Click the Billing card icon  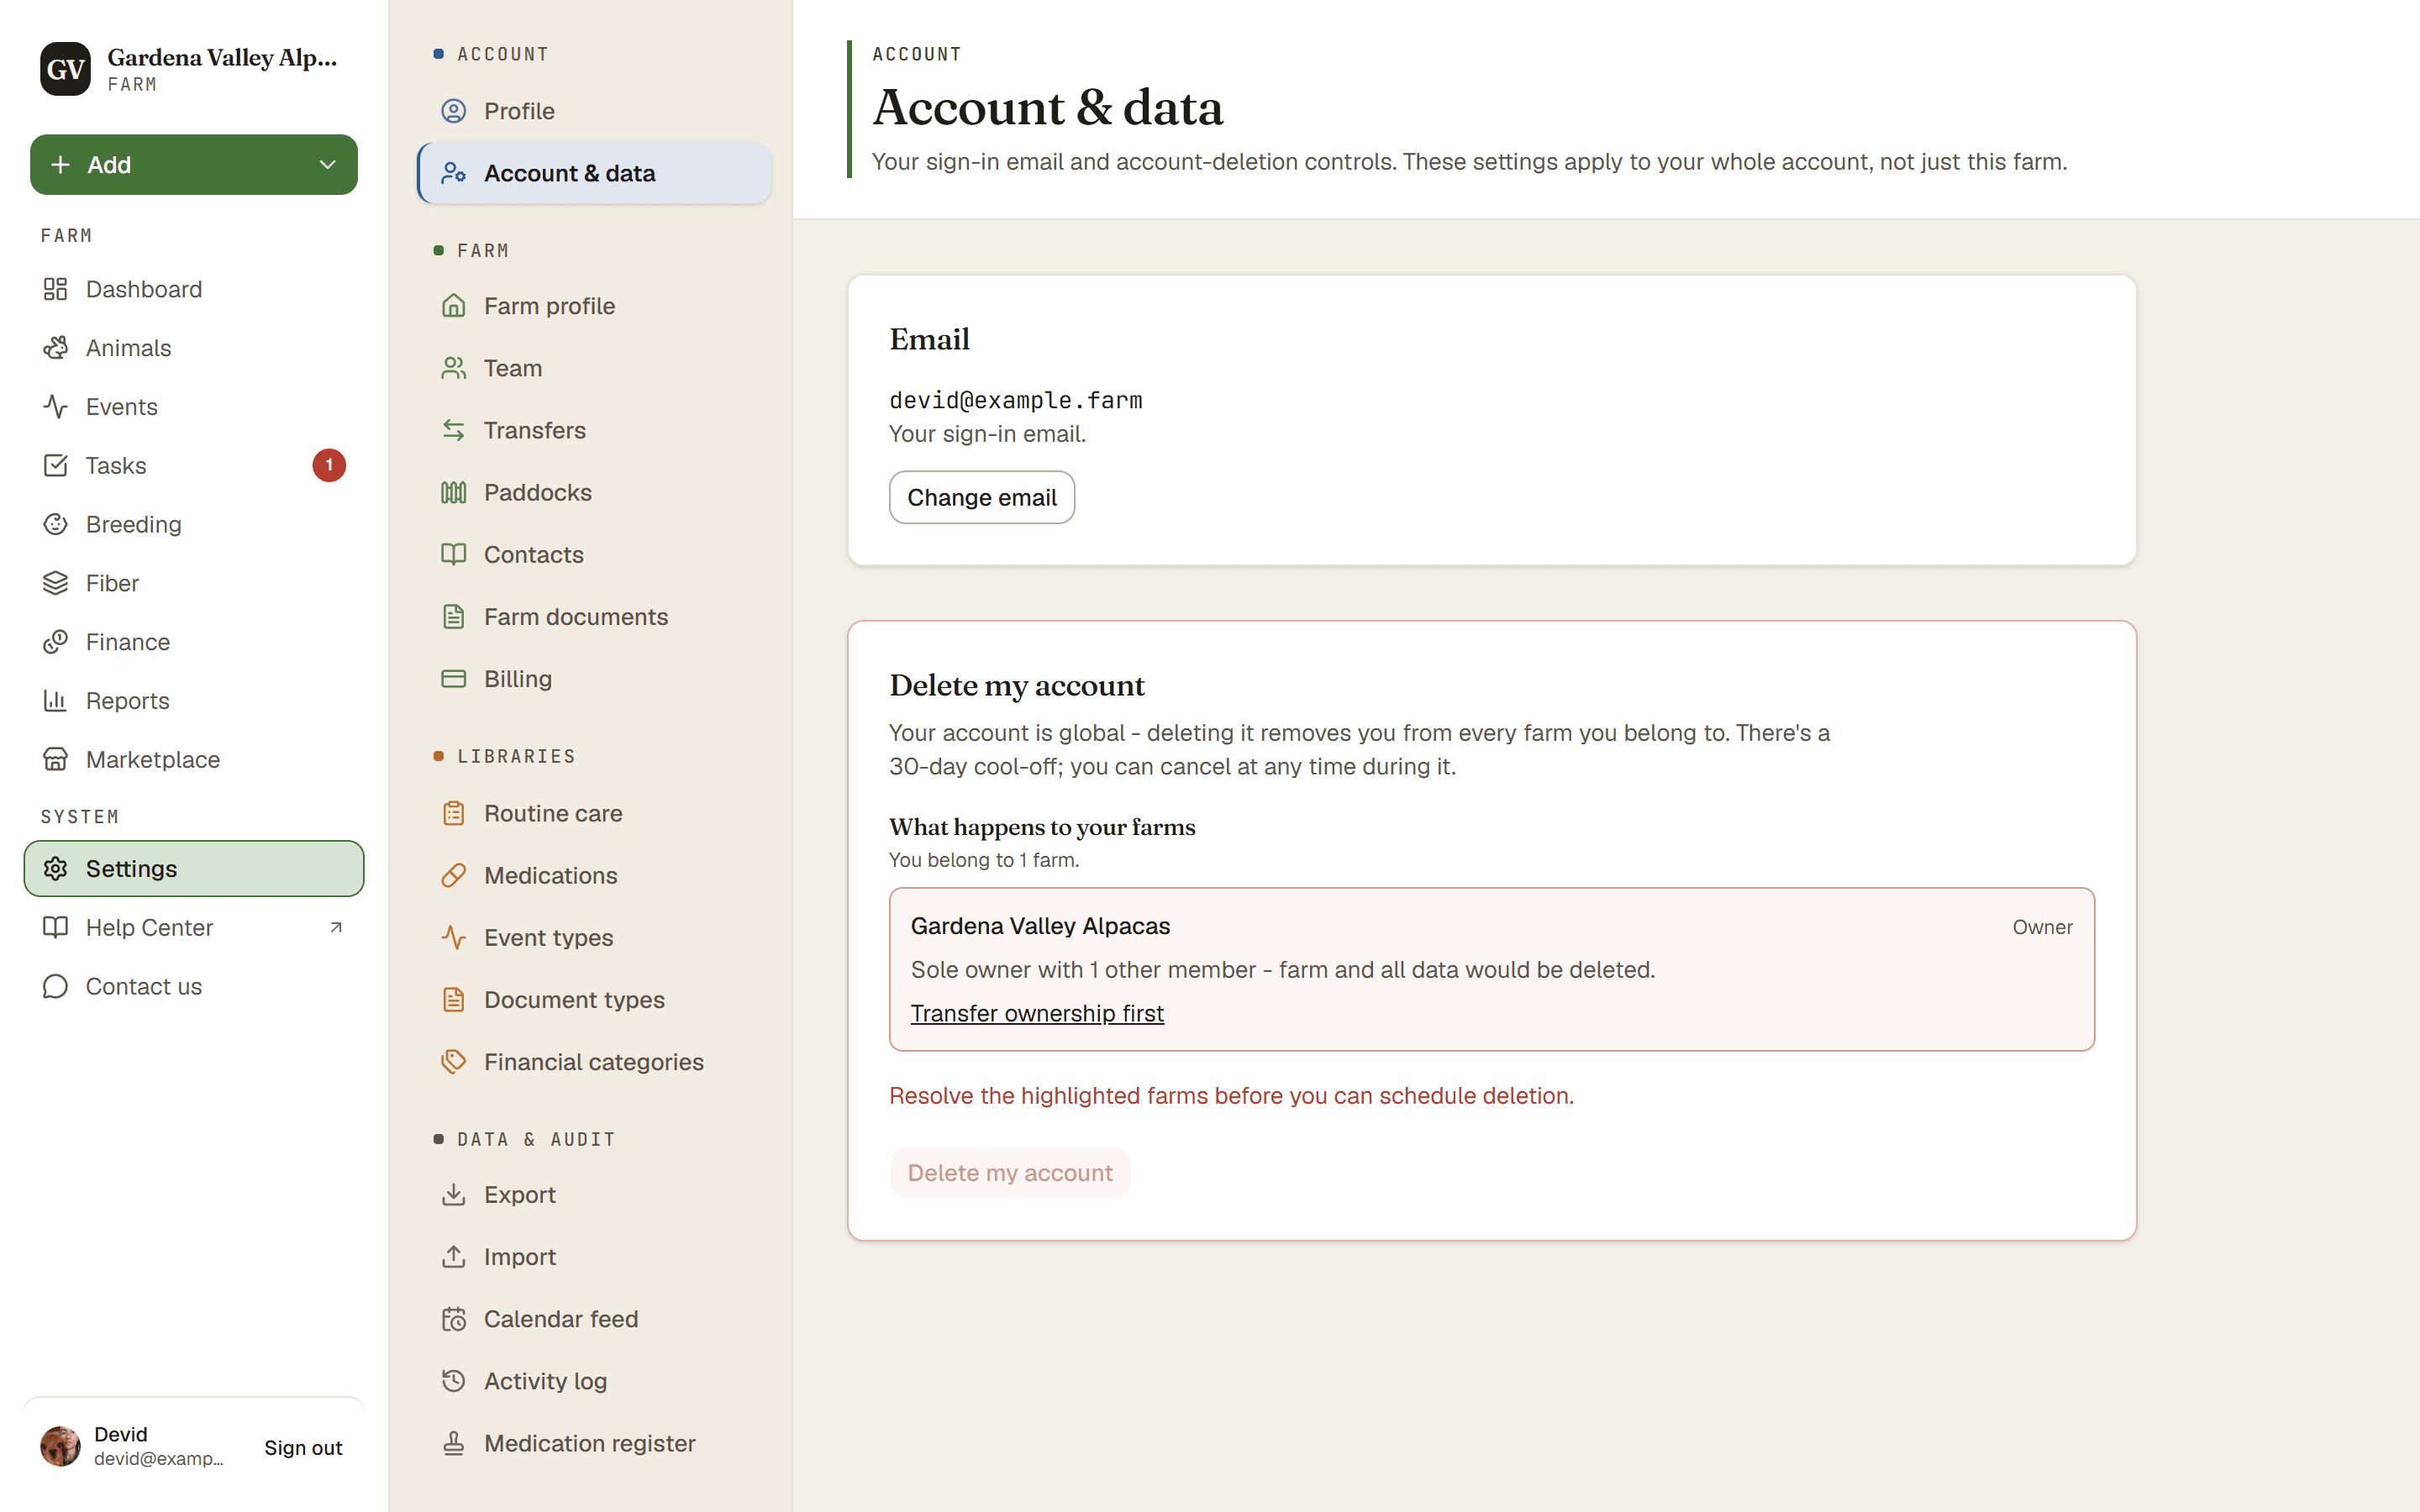tap(454, 679)
